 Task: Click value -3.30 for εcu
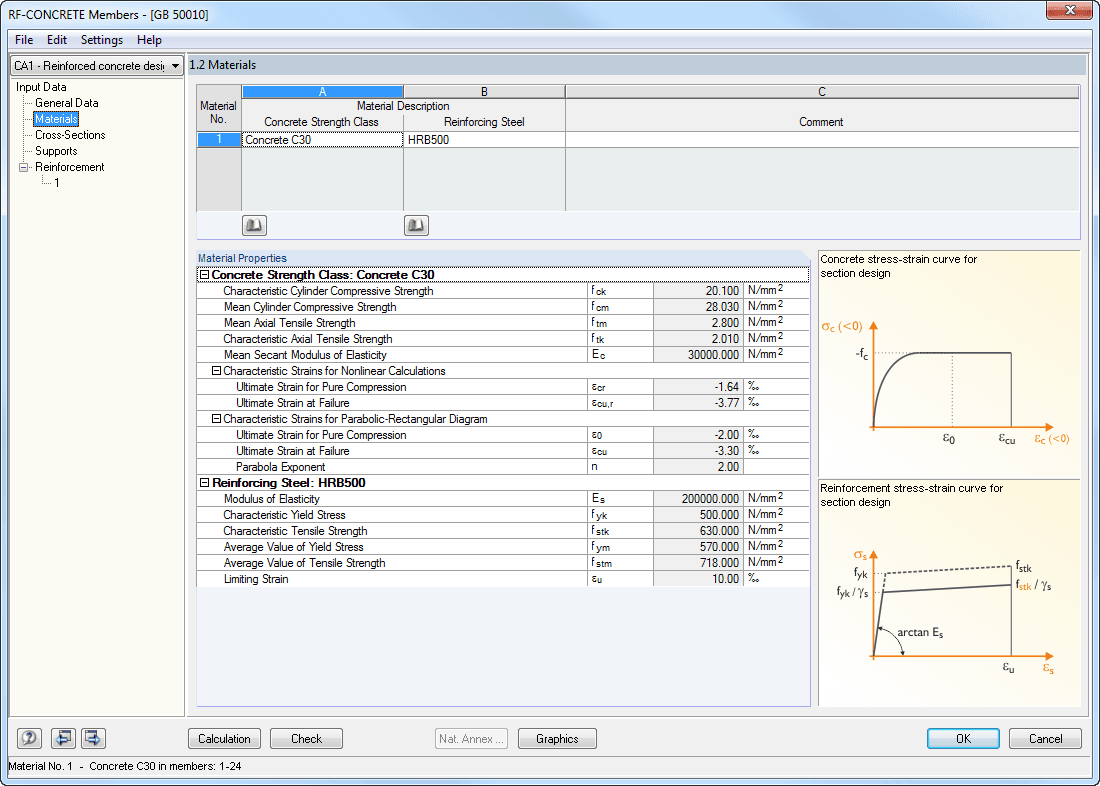tap(698, 451)
